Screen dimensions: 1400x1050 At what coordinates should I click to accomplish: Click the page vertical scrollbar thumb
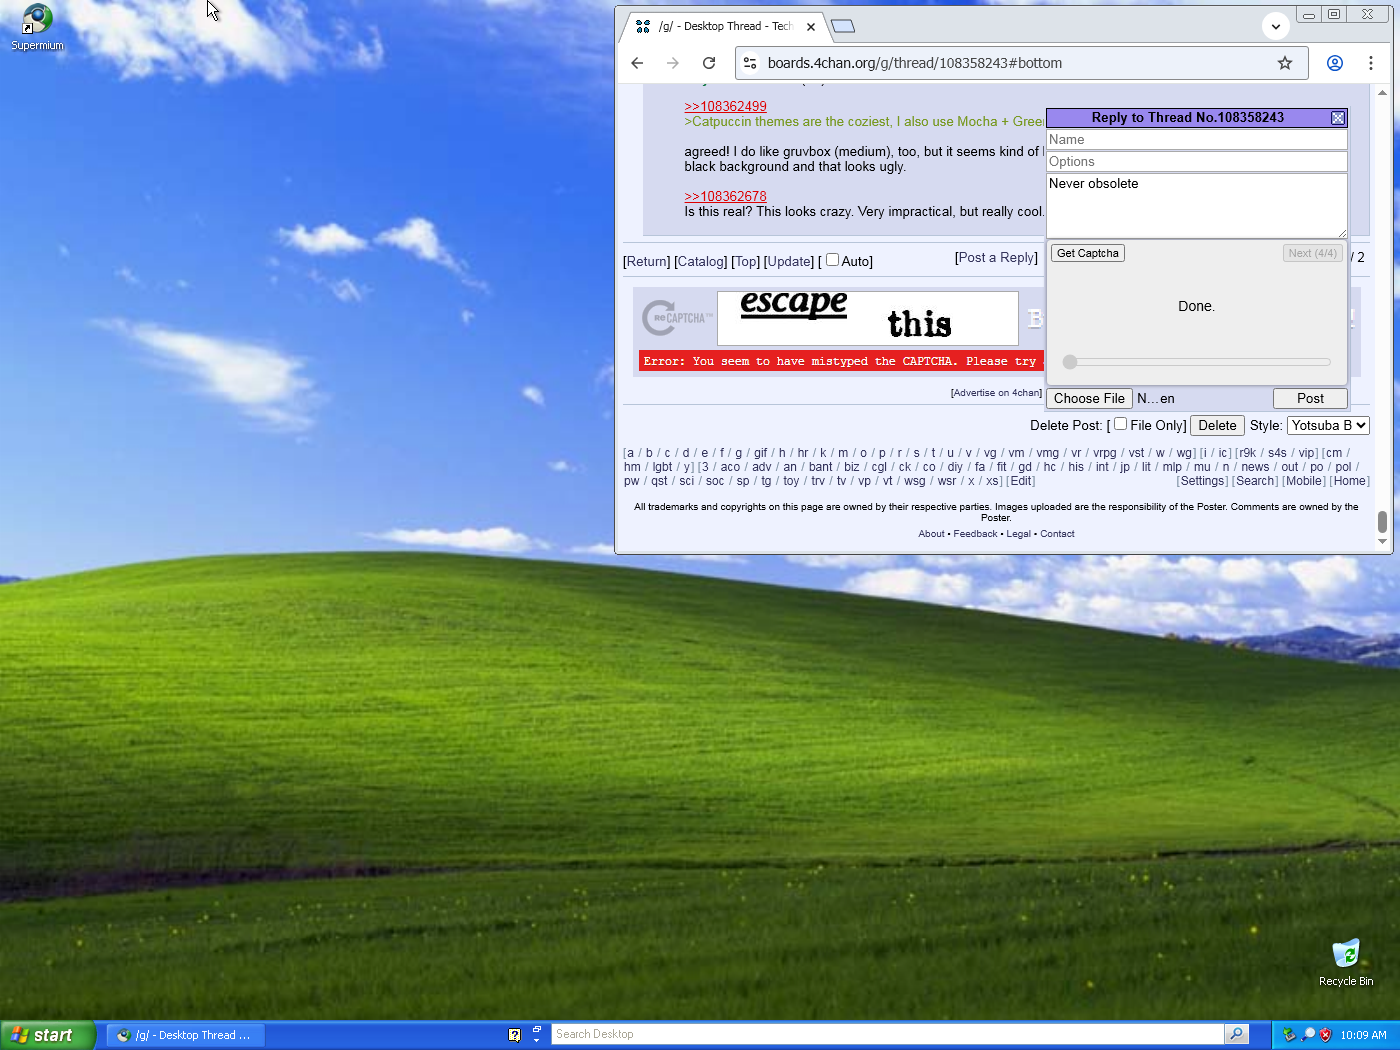coord(1382,522)
